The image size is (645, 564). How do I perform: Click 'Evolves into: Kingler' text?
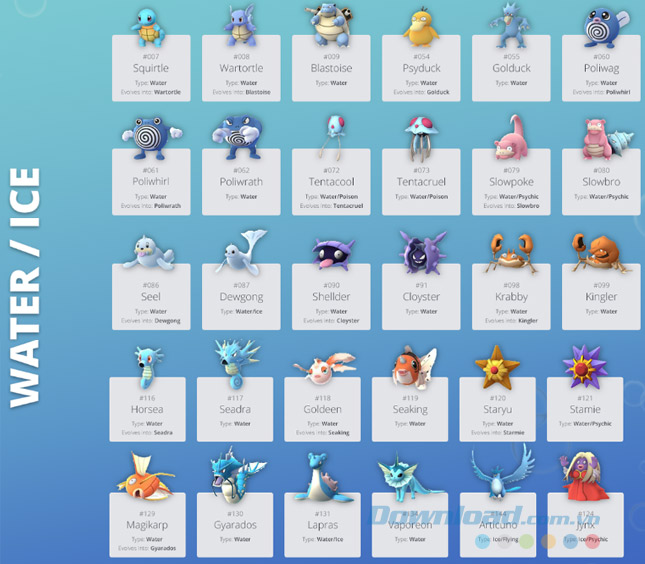[511, 320]
